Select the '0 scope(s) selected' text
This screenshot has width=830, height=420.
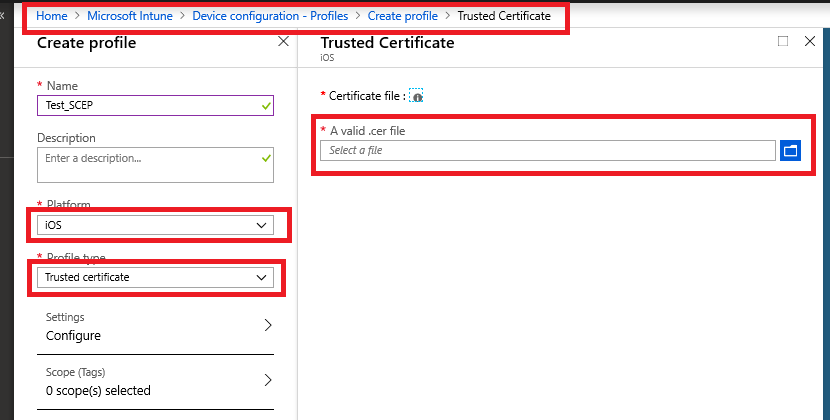tap(98, 391)
